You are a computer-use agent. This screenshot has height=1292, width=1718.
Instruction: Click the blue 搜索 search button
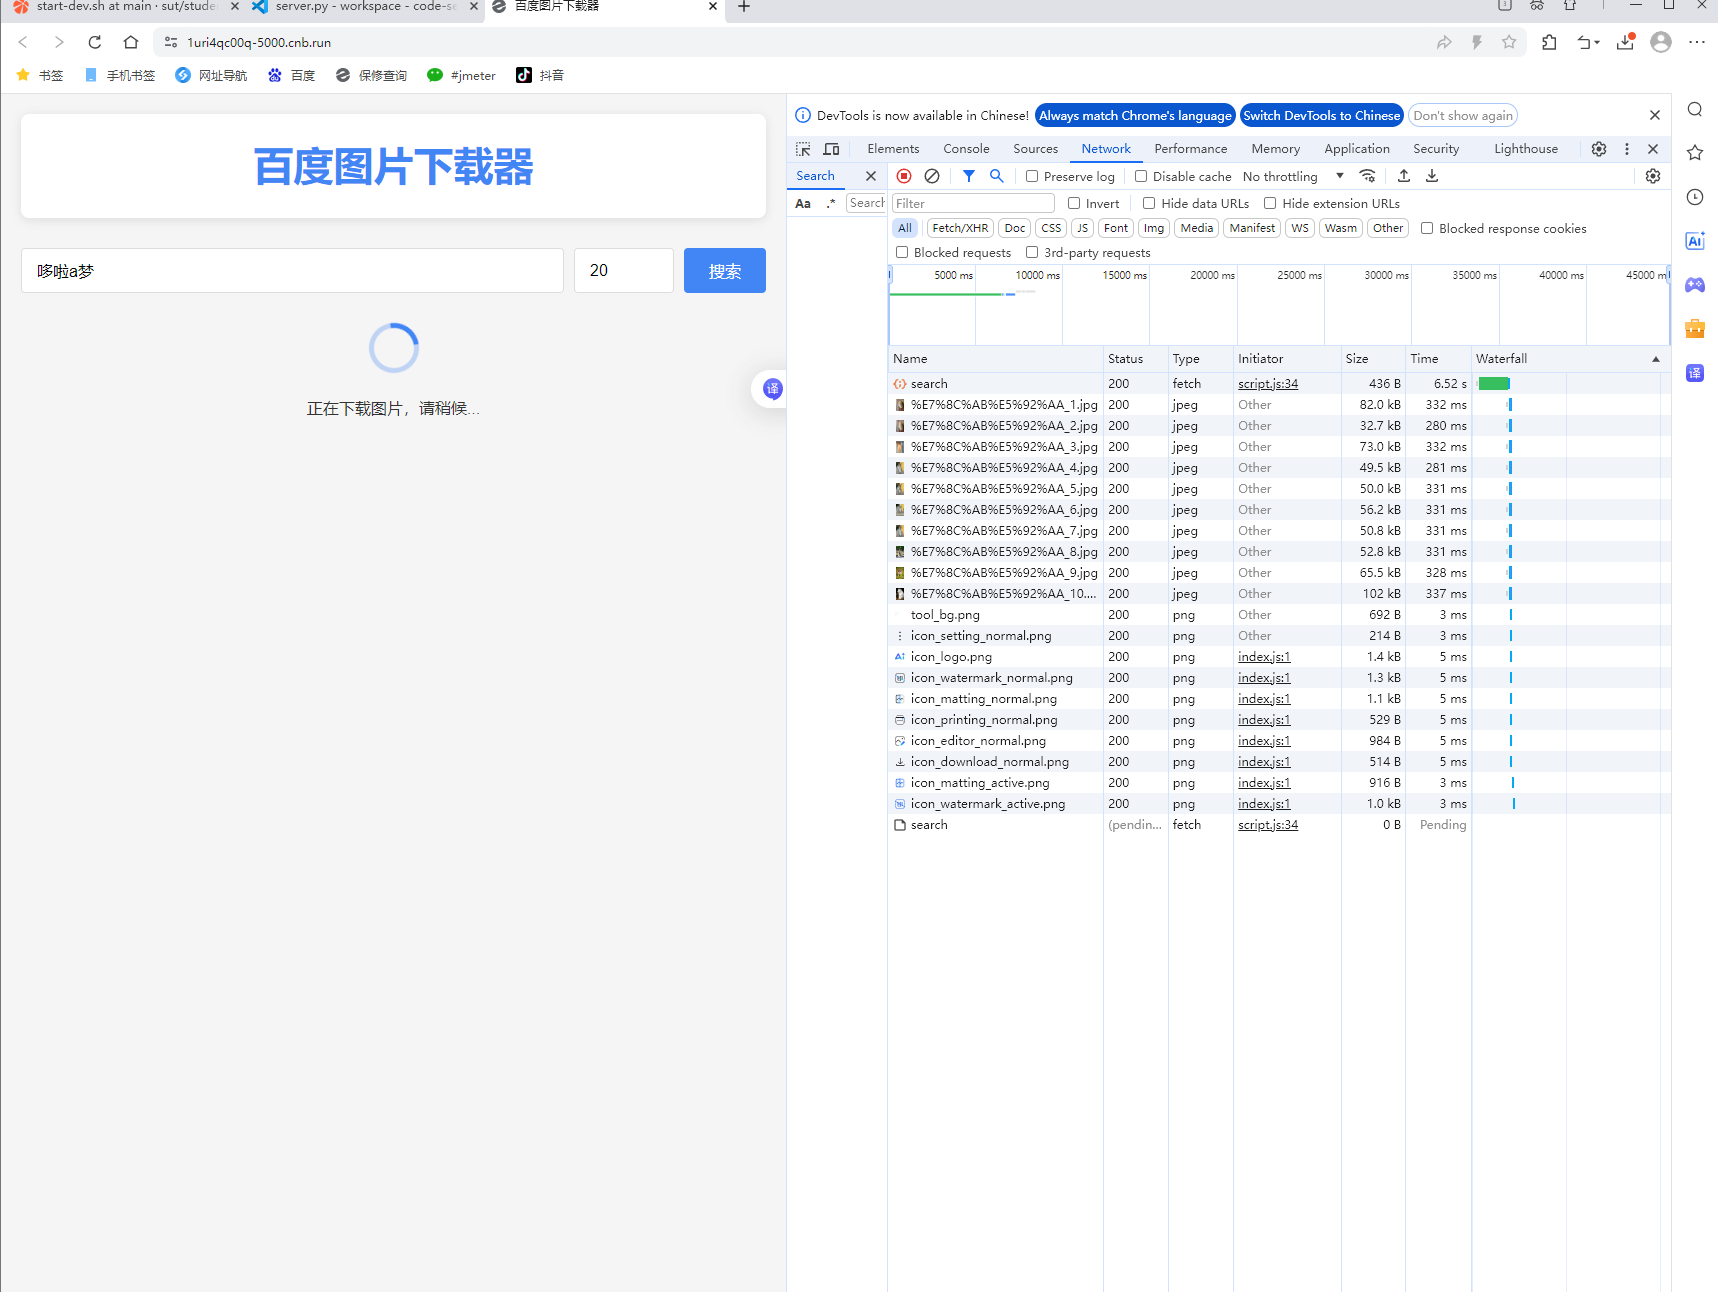(725, 271)
